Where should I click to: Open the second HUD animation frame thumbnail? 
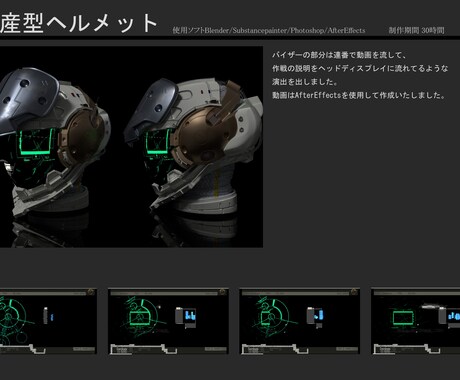pos(168,321)
